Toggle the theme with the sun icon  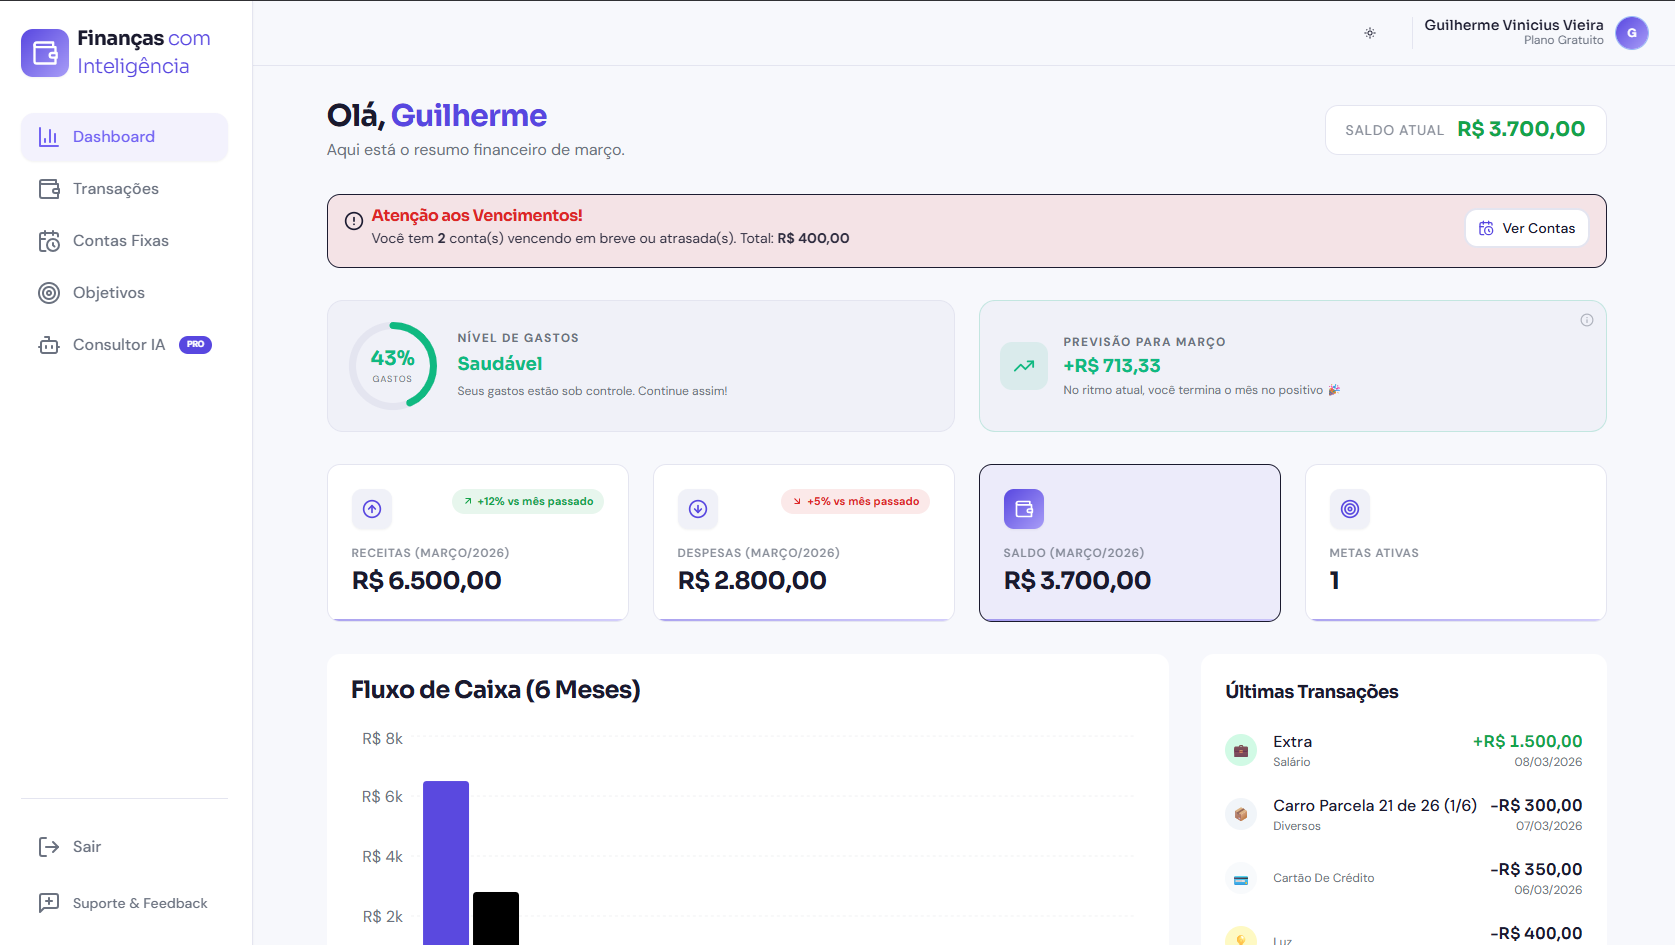coord(1370,33)
